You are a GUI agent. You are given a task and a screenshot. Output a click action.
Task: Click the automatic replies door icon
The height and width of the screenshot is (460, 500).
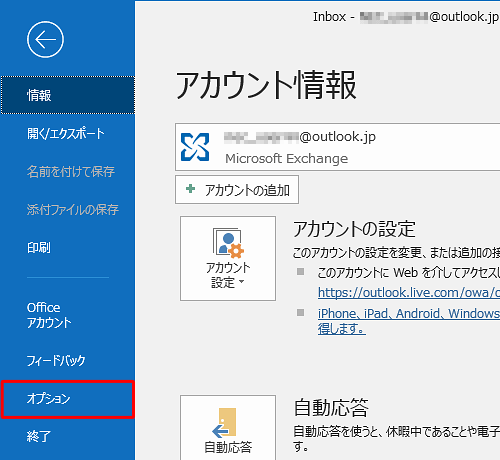coord(224,423)
